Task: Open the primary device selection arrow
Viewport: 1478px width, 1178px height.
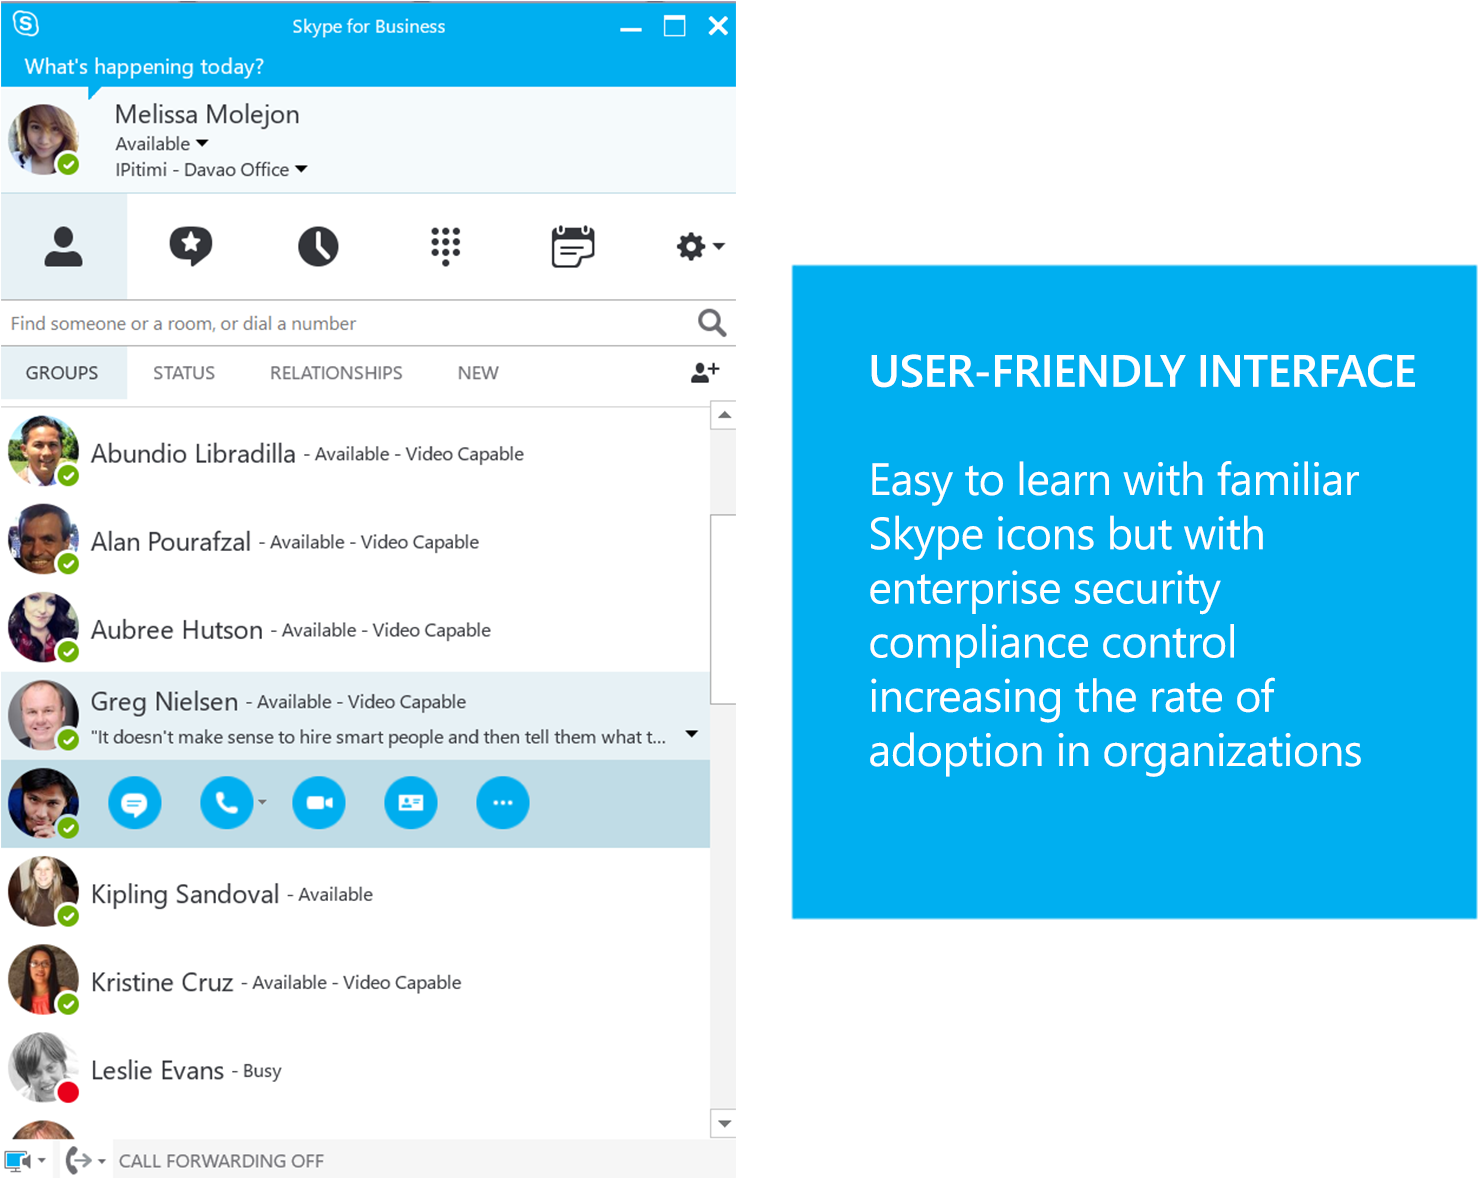Action: coord(41,1161)
